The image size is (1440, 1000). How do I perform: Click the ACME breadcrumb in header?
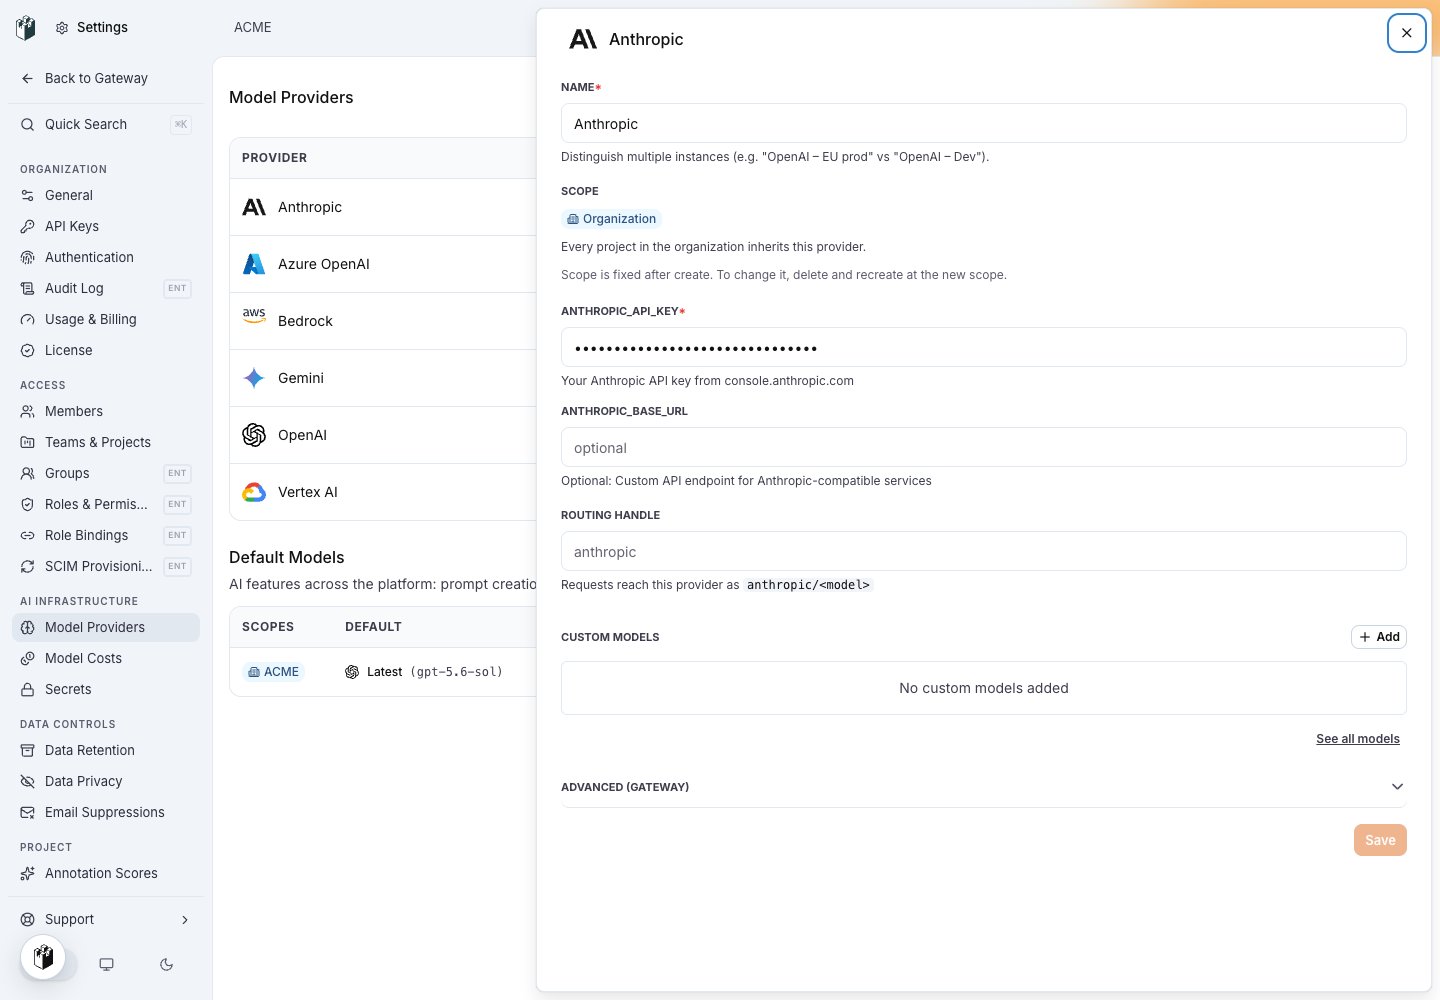coord(252,27)
